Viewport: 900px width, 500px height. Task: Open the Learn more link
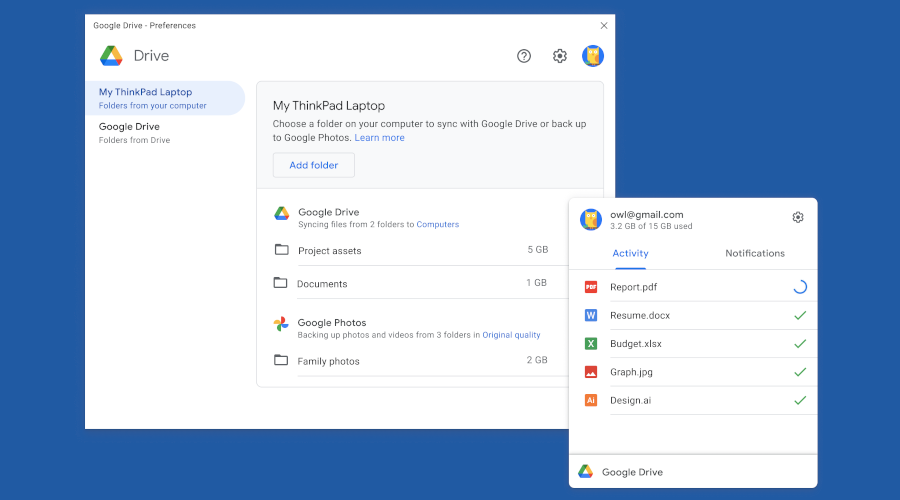point(379,138)
